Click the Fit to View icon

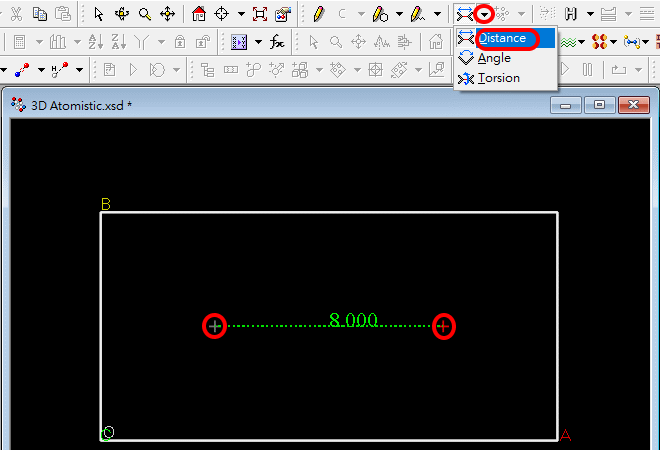coord(260,14)
